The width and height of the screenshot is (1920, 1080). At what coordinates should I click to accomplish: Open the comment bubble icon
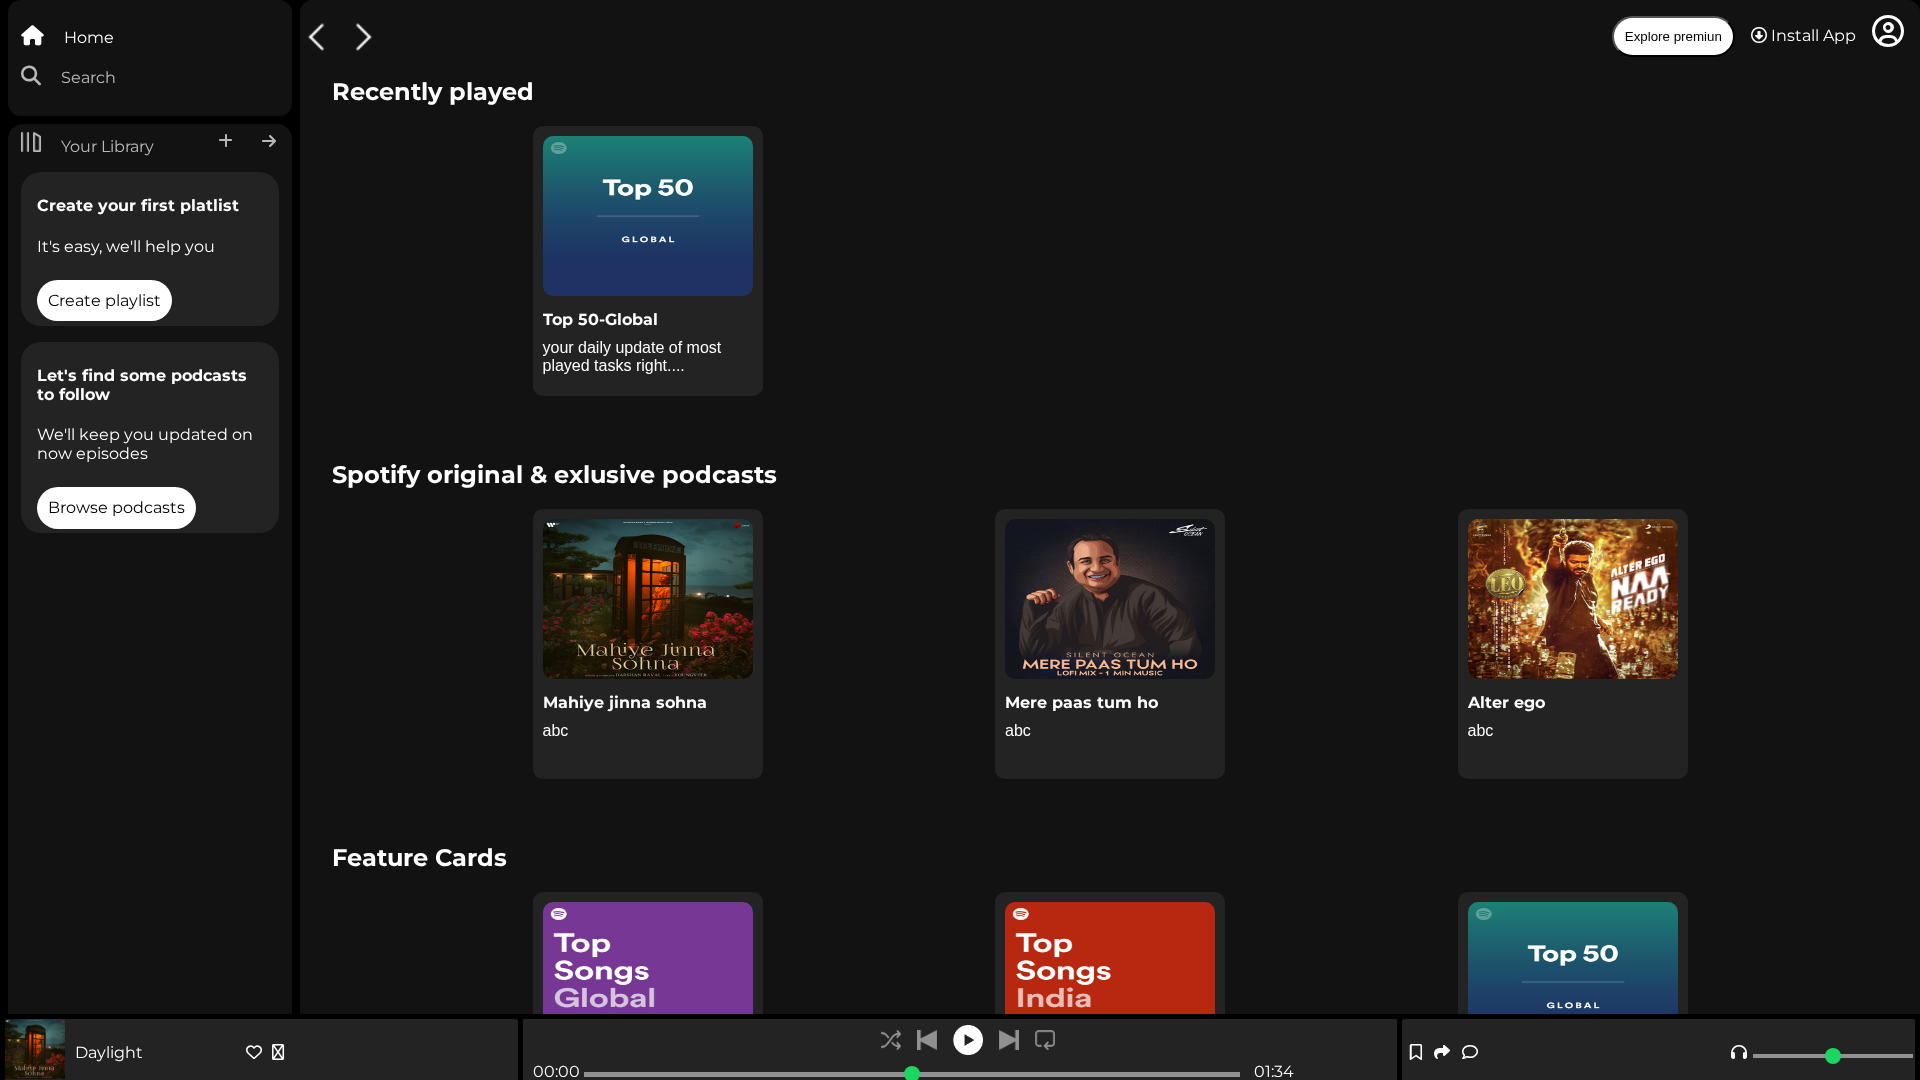point(1470,1052)
